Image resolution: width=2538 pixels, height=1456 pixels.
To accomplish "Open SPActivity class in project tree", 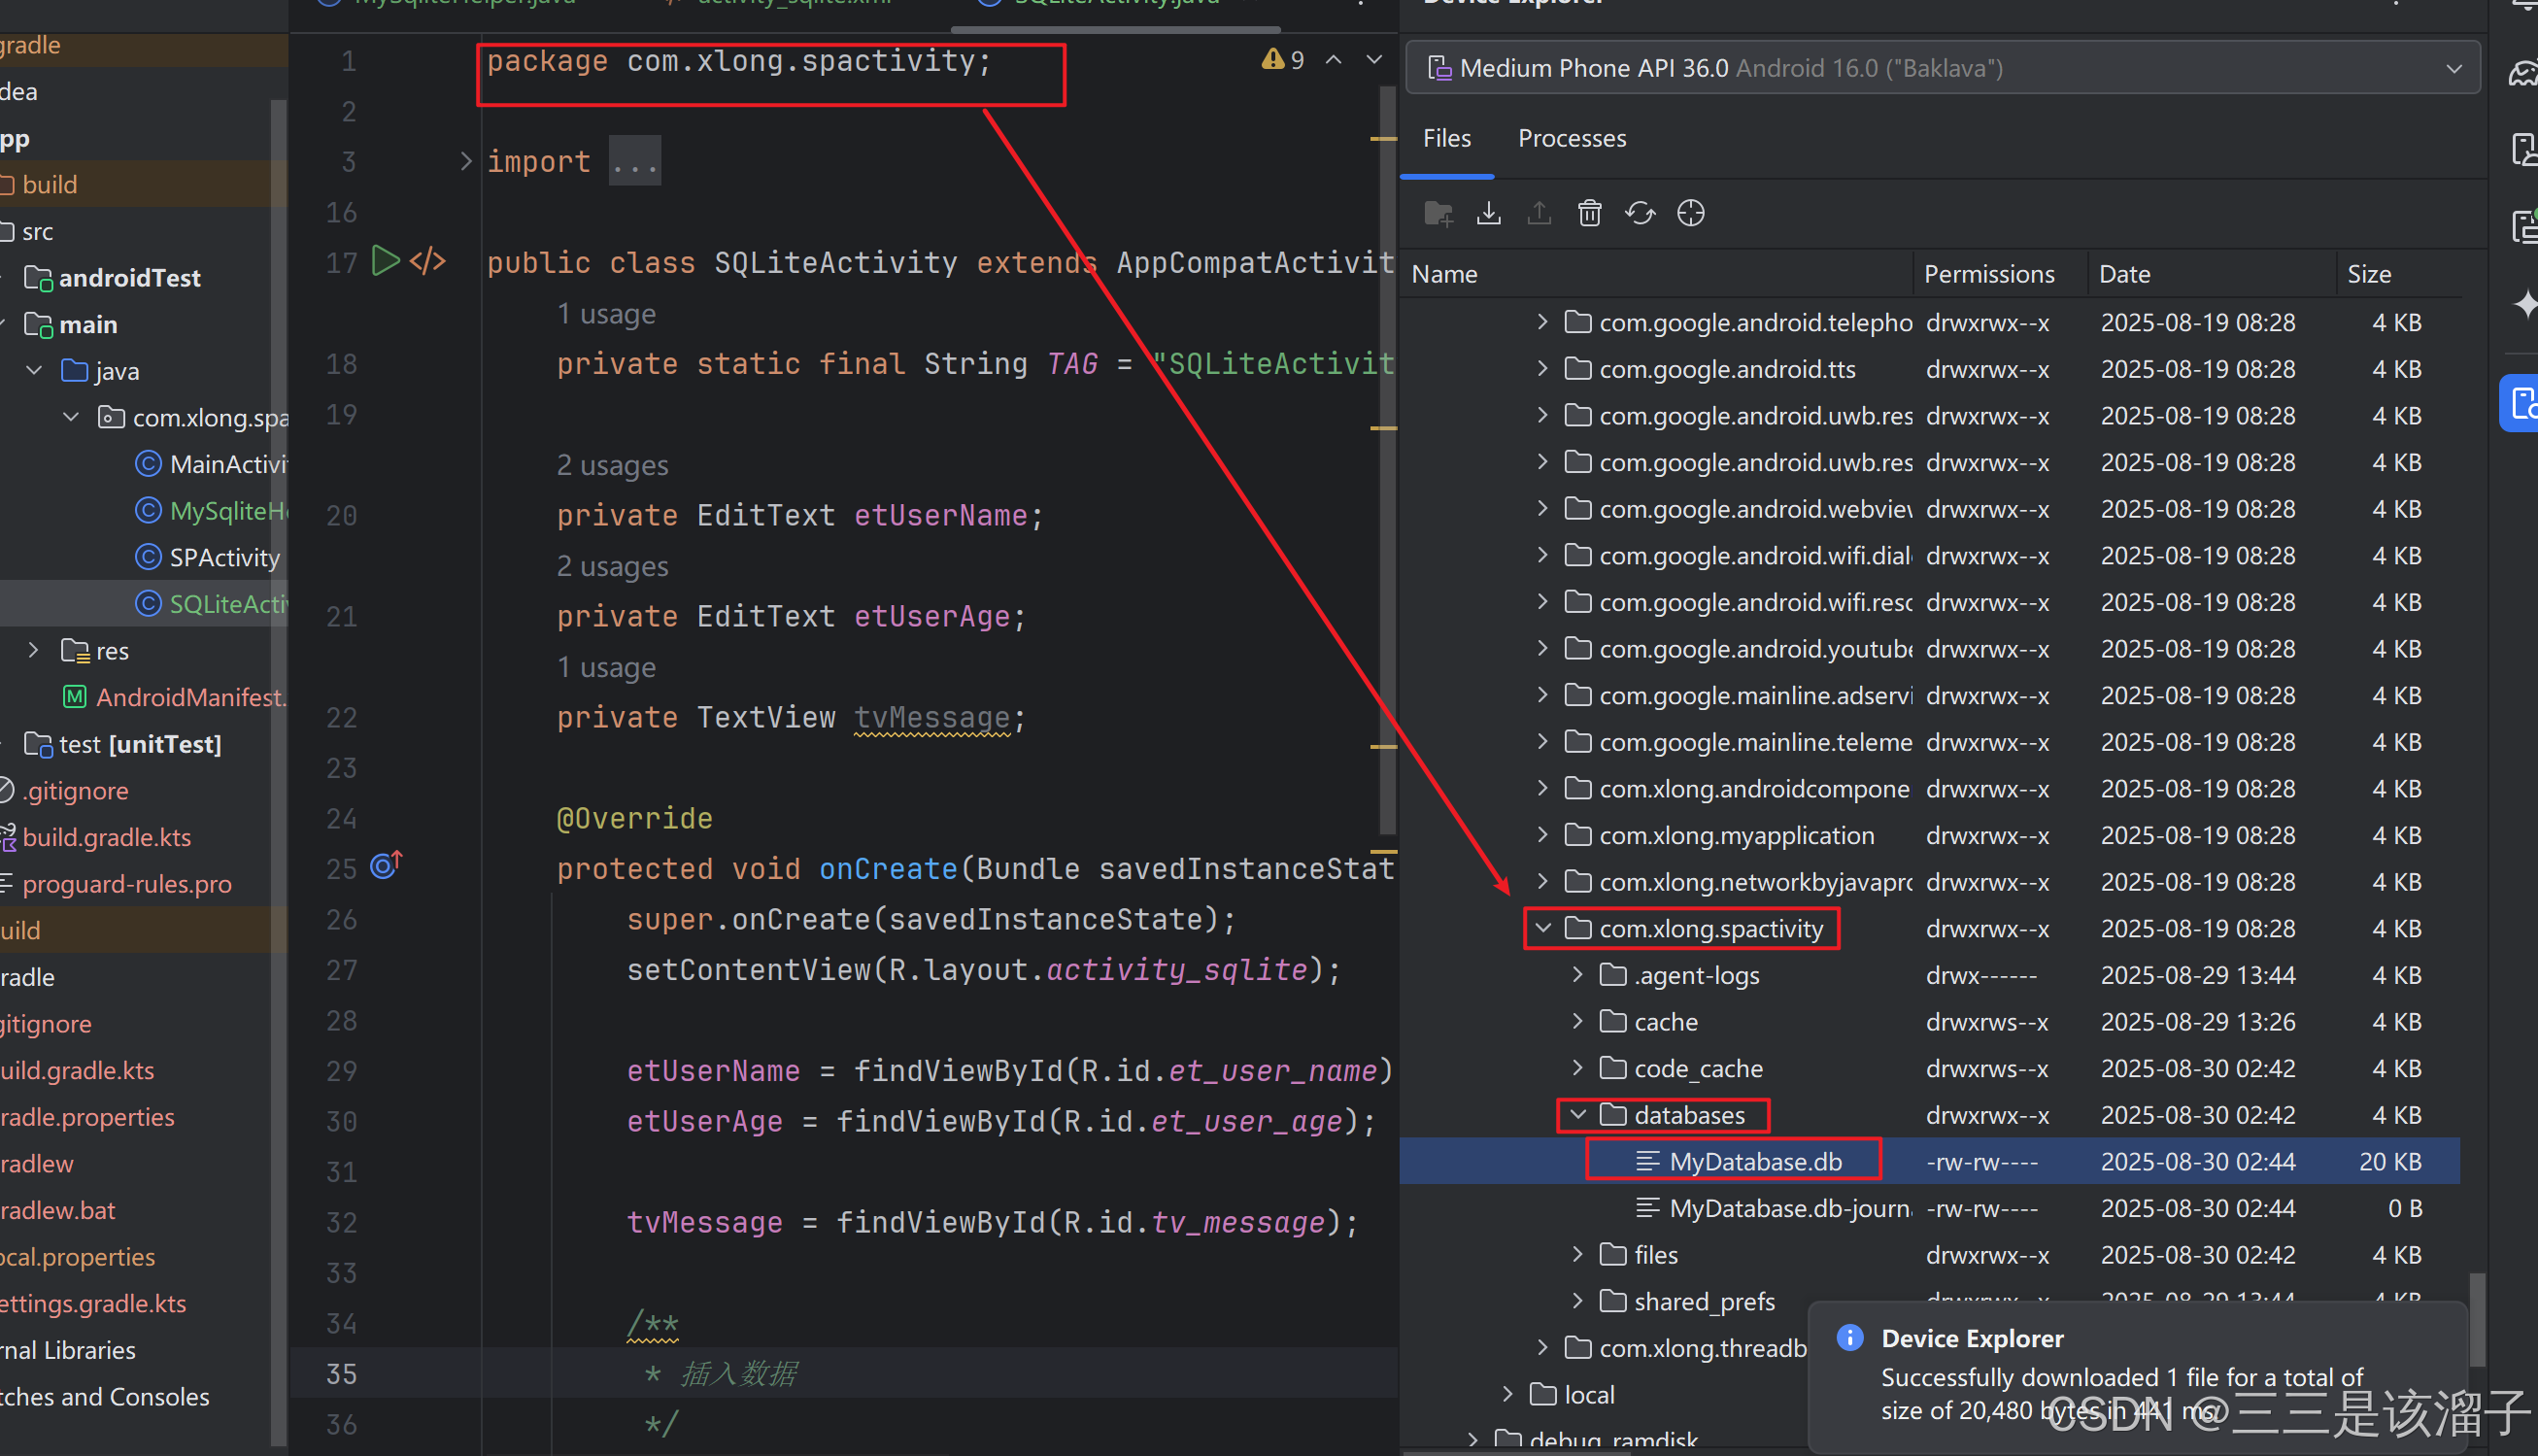I will (x=208, y=557).
